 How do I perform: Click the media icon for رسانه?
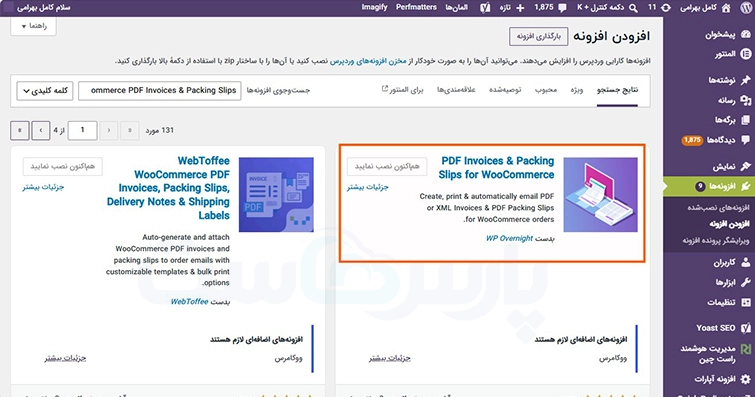746,100
